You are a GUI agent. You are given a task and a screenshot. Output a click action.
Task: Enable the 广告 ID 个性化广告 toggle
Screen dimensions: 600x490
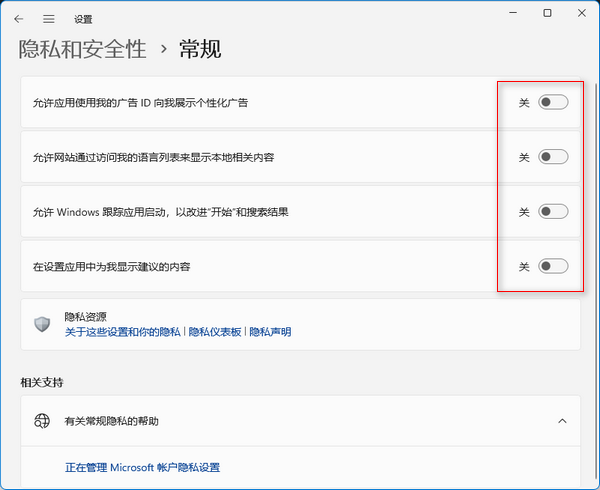pyautogui.click(x=552, y=102)
